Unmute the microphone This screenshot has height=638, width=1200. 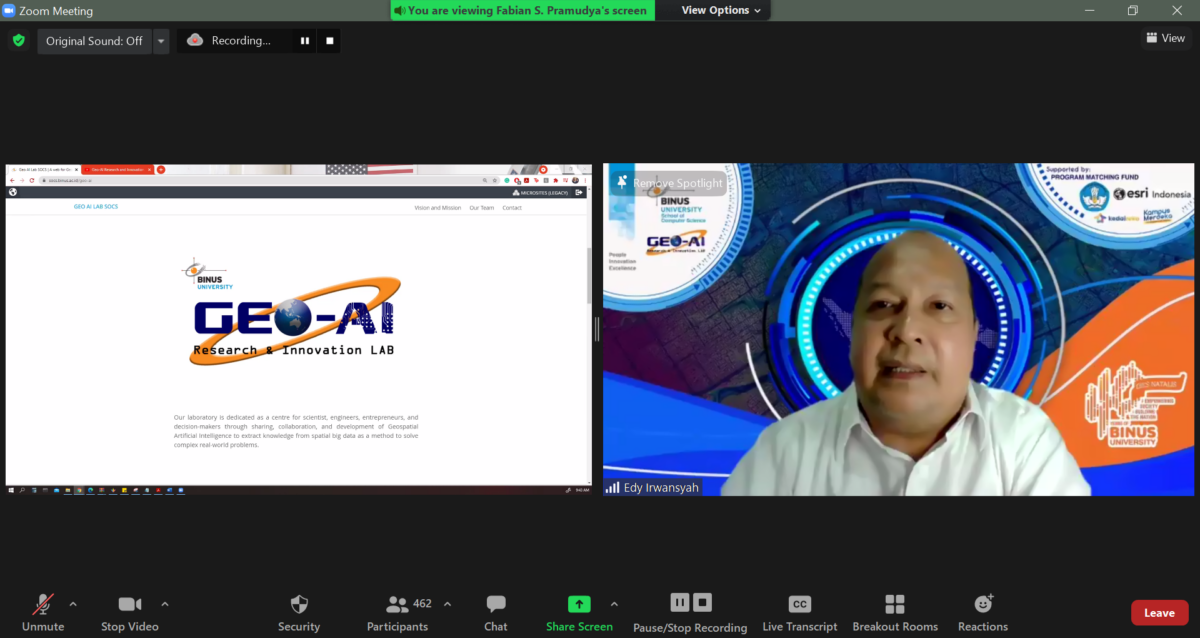coord(43,612)
